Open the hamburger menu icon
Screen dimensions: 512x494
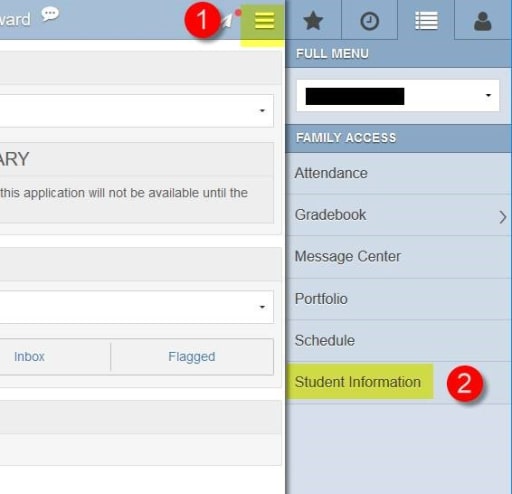tap(264, 21)
